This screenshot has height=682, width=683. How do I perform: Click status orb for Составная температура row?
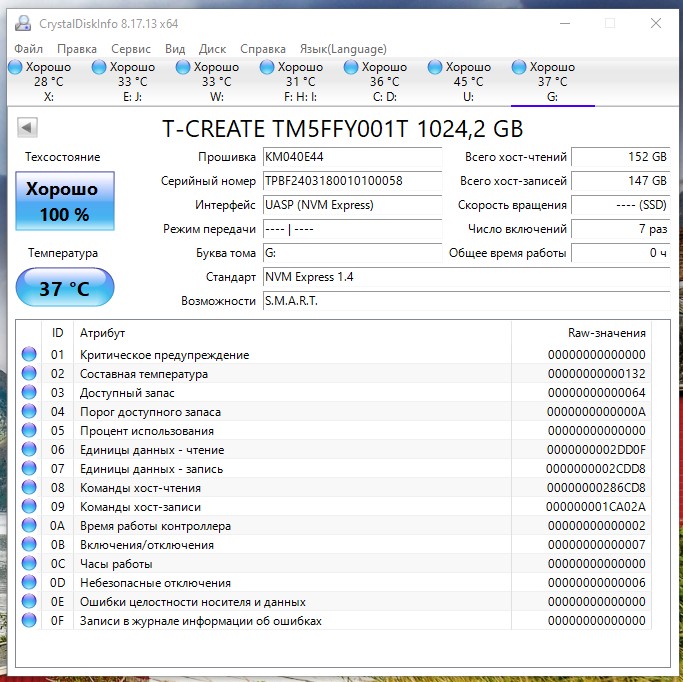[x=29, y=373]
